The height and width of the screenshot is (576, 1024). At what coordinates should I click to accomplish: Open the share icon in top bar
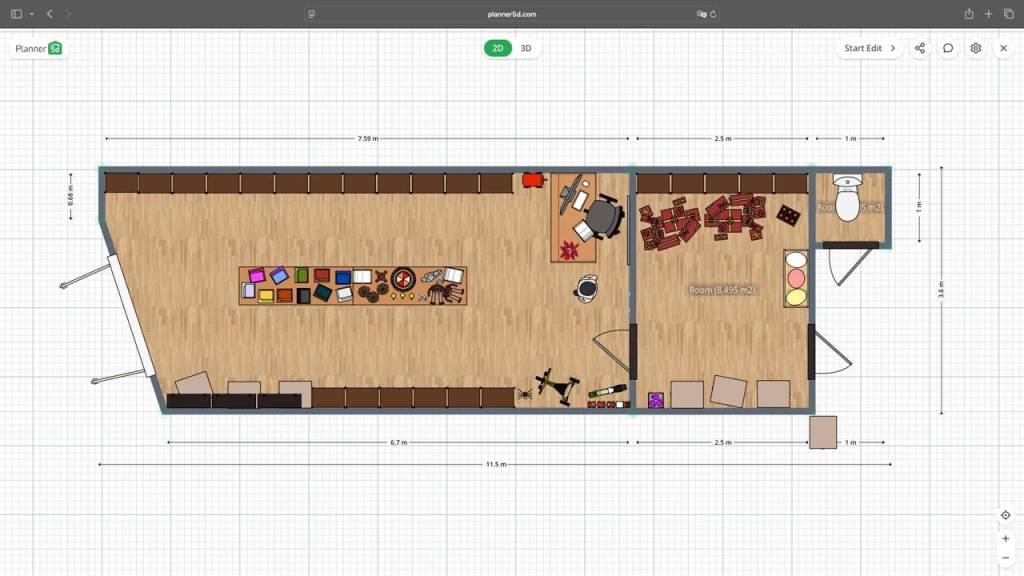[919, 48]
